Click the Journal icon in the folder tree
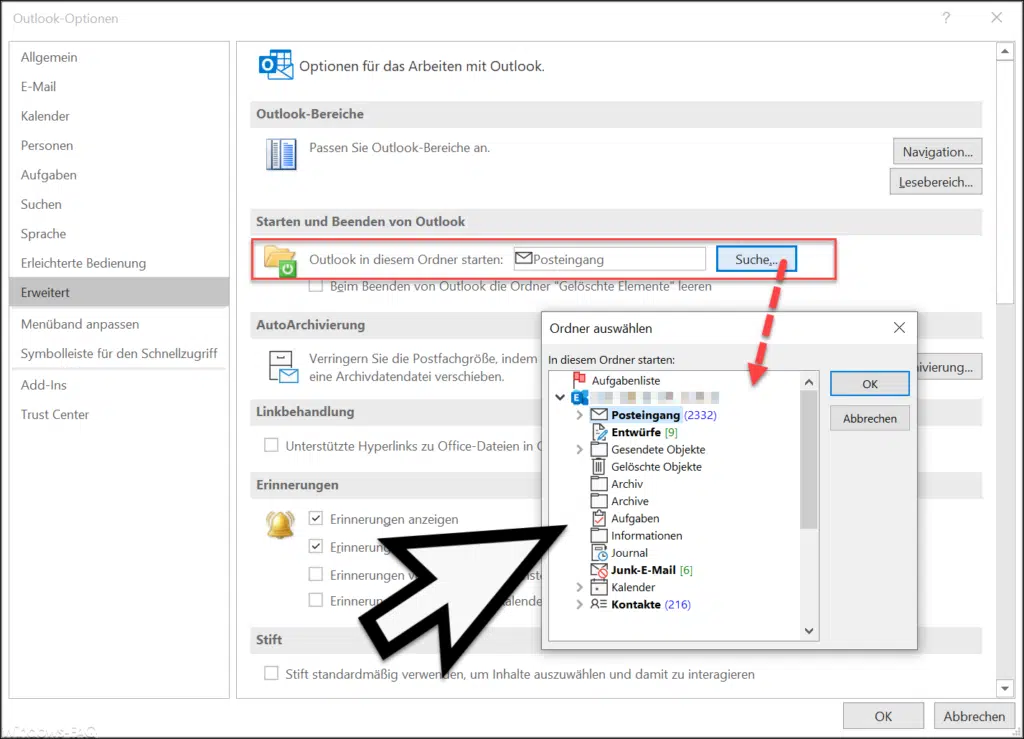This screenshot has width=1024, height=739. (598, 552)
